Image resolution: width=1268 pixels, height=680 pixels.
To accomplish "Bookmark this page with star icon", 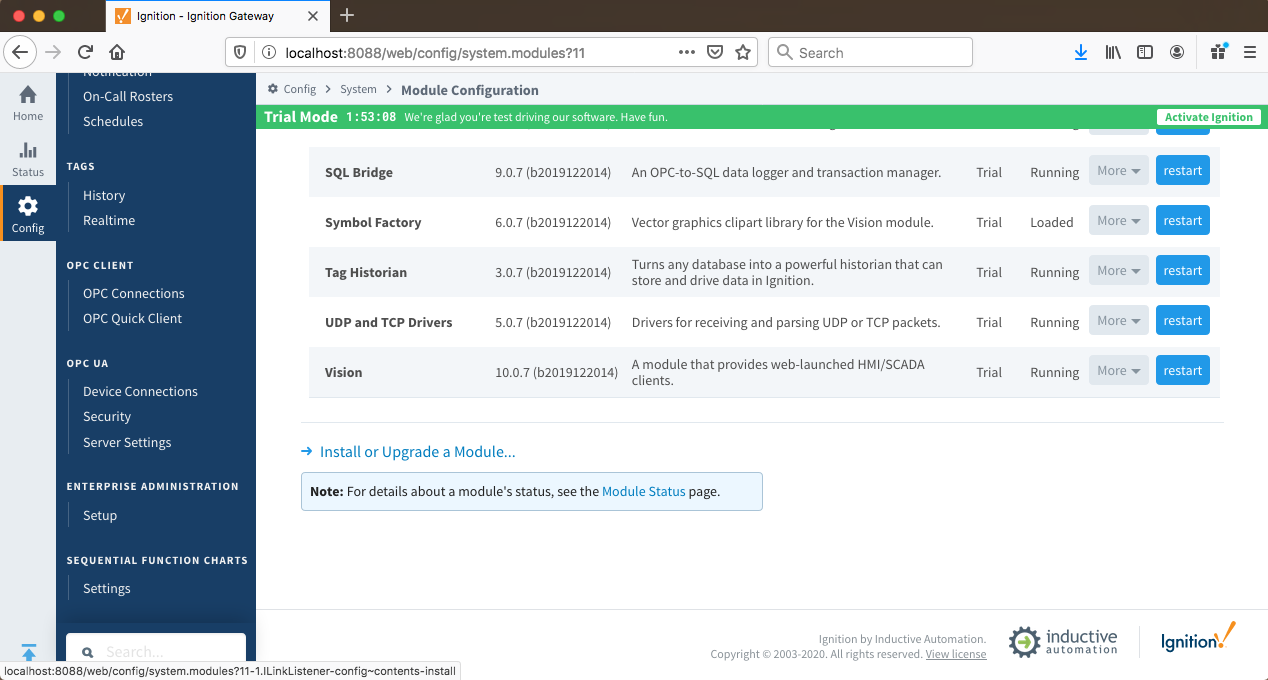I will pos(742,52).
